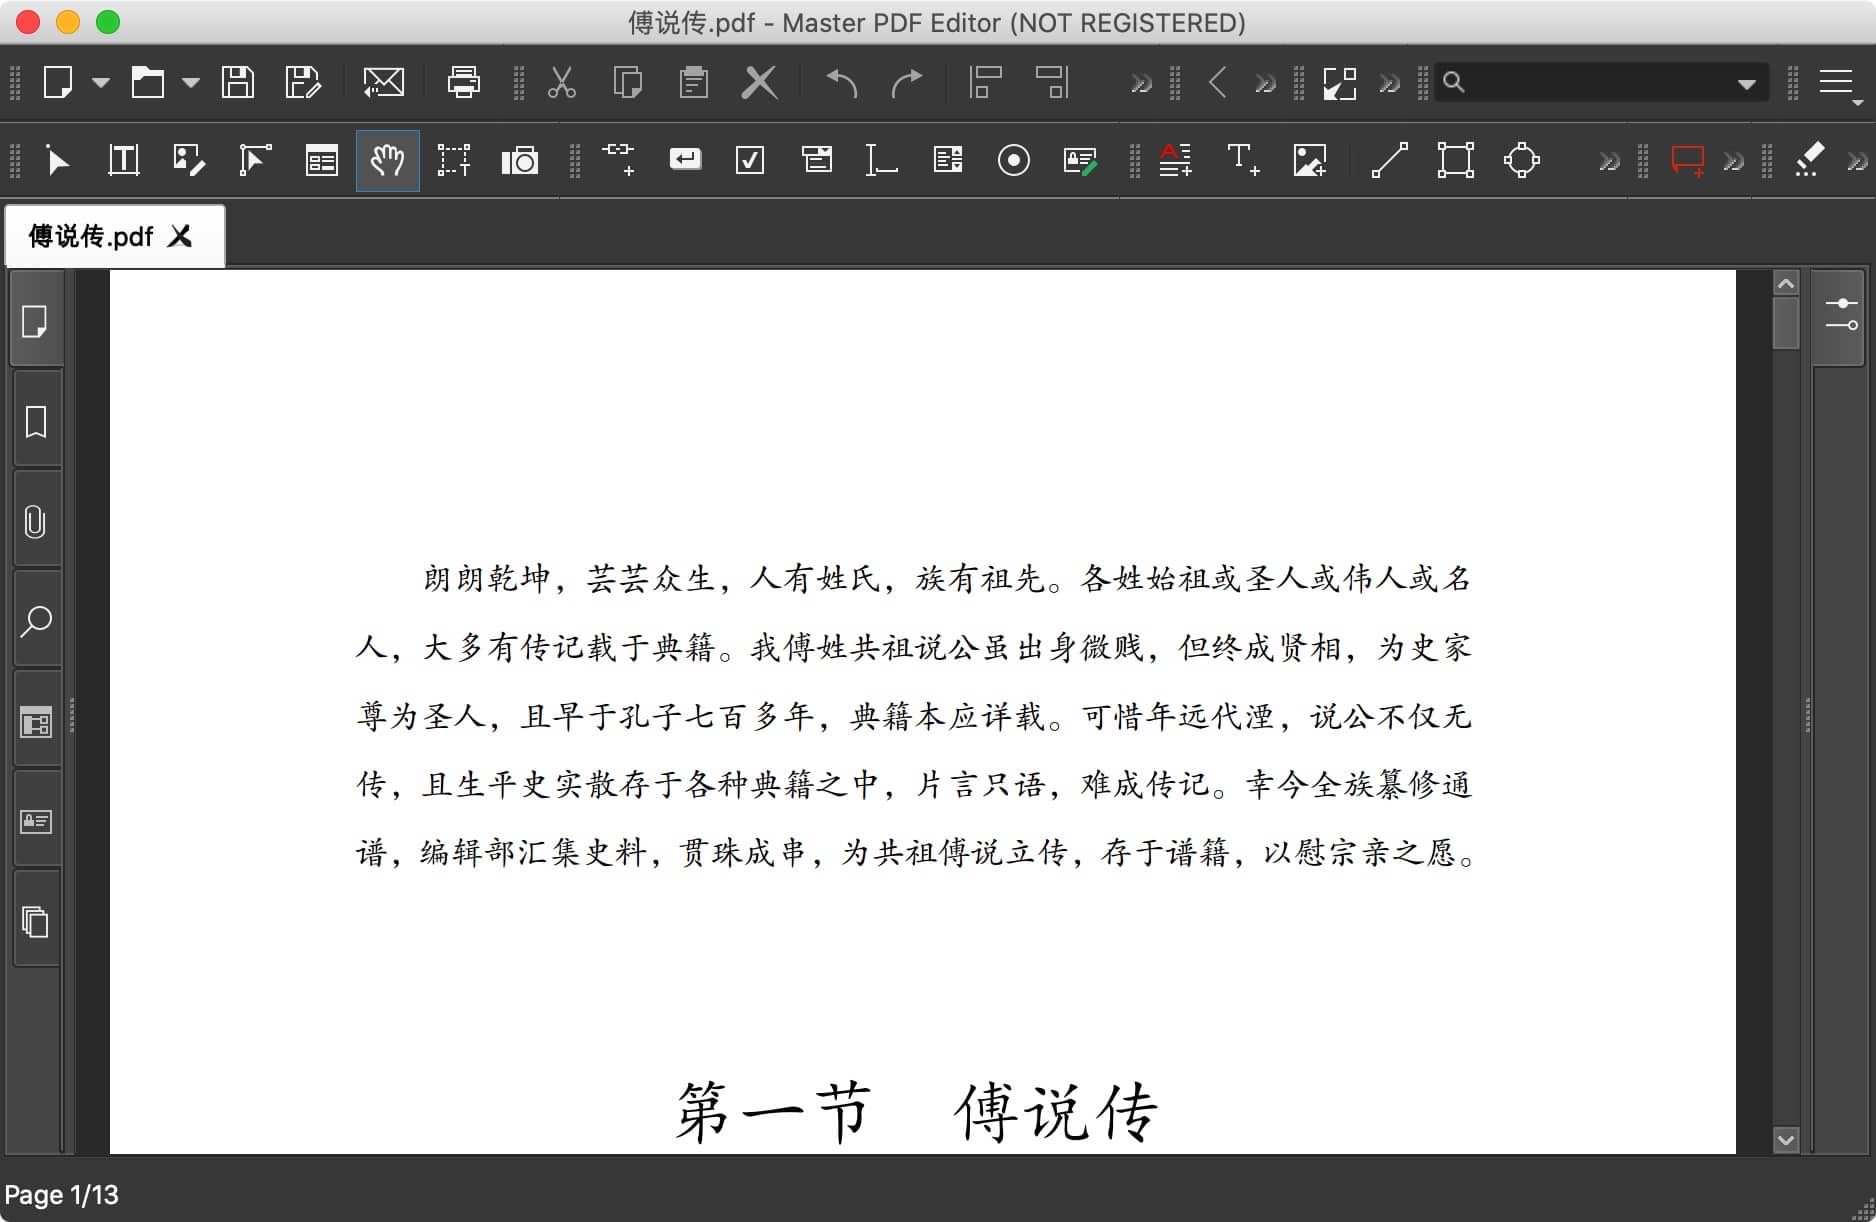Select the Line drawing tool
The height and width of the screenshot is (1222, 1876).
point(1389,160)
